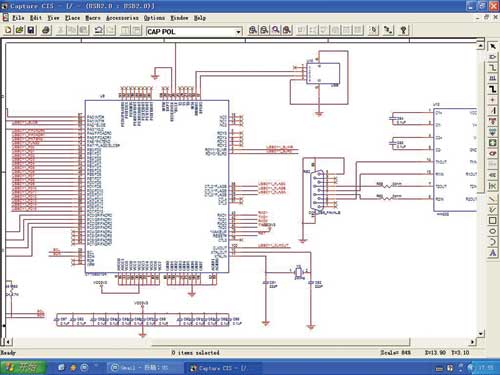This screenshot has width=500, height=375.
Task: Select the Place Ground tool
Action: pos(492,132)
